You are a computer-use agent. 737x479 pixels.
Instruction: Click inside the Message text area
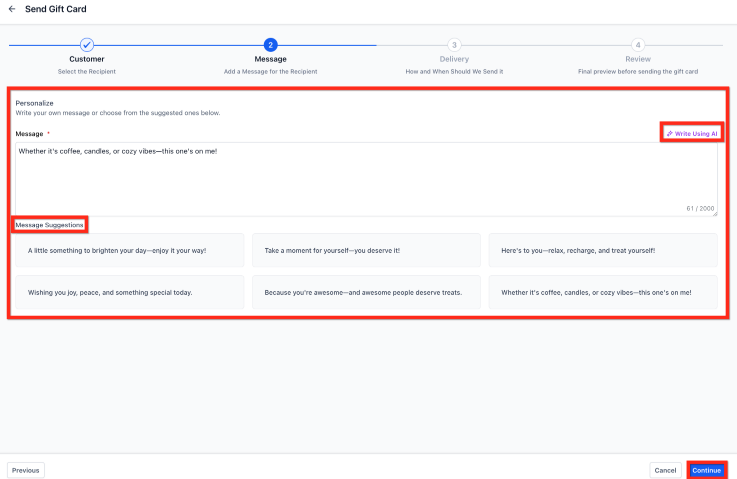click(366, 178)
